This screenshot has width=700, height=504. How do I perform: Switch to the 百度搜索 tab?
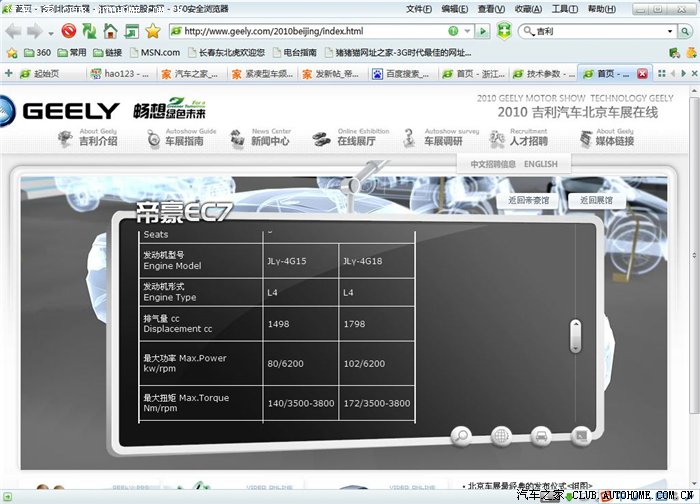[403, 74]
